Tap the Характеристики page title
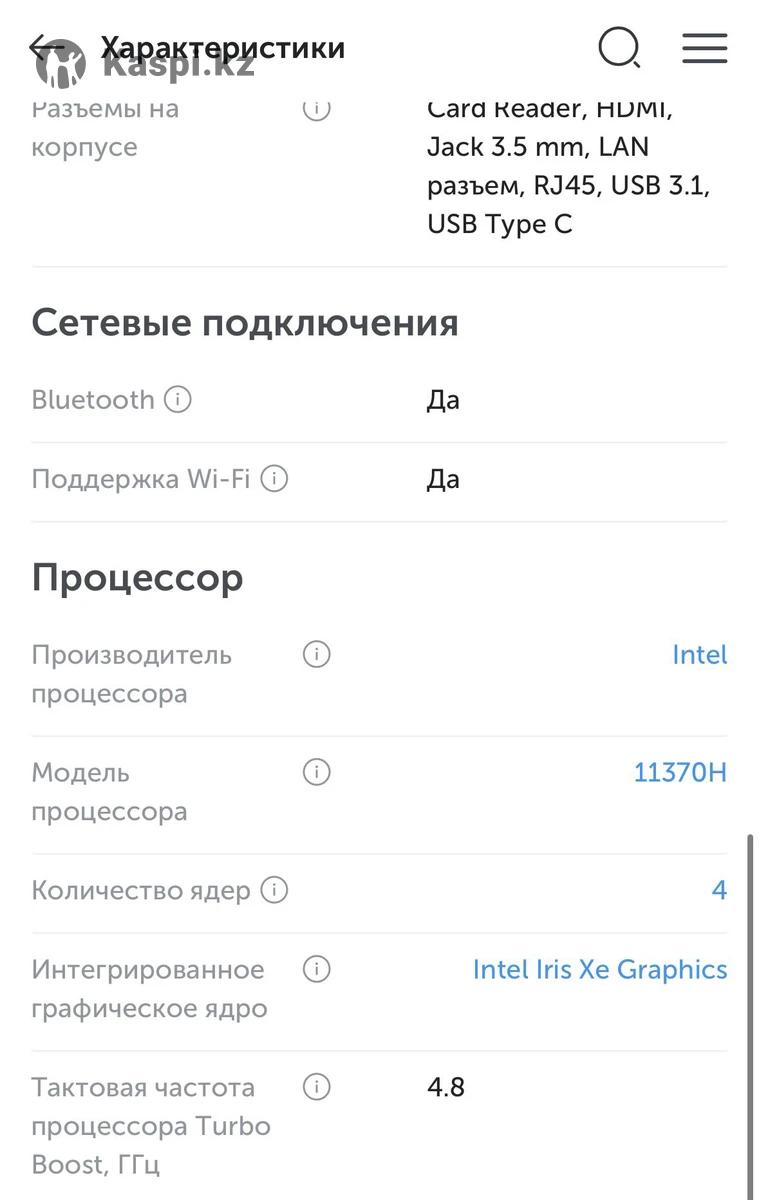The width and height of the screenshot is (759, 1200). coord(222,47)
